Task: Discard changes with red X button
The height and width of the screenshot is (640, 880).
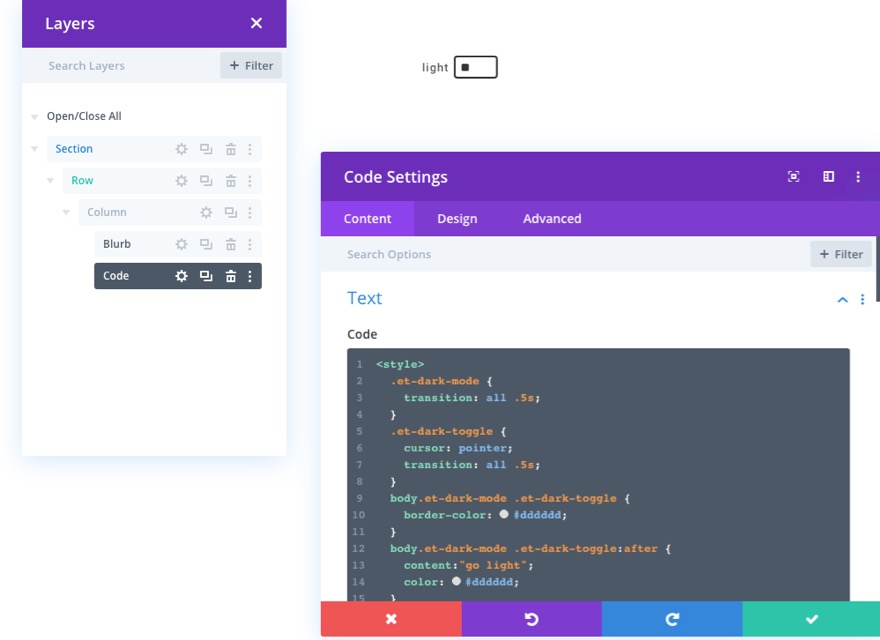Action: (391, 619)
